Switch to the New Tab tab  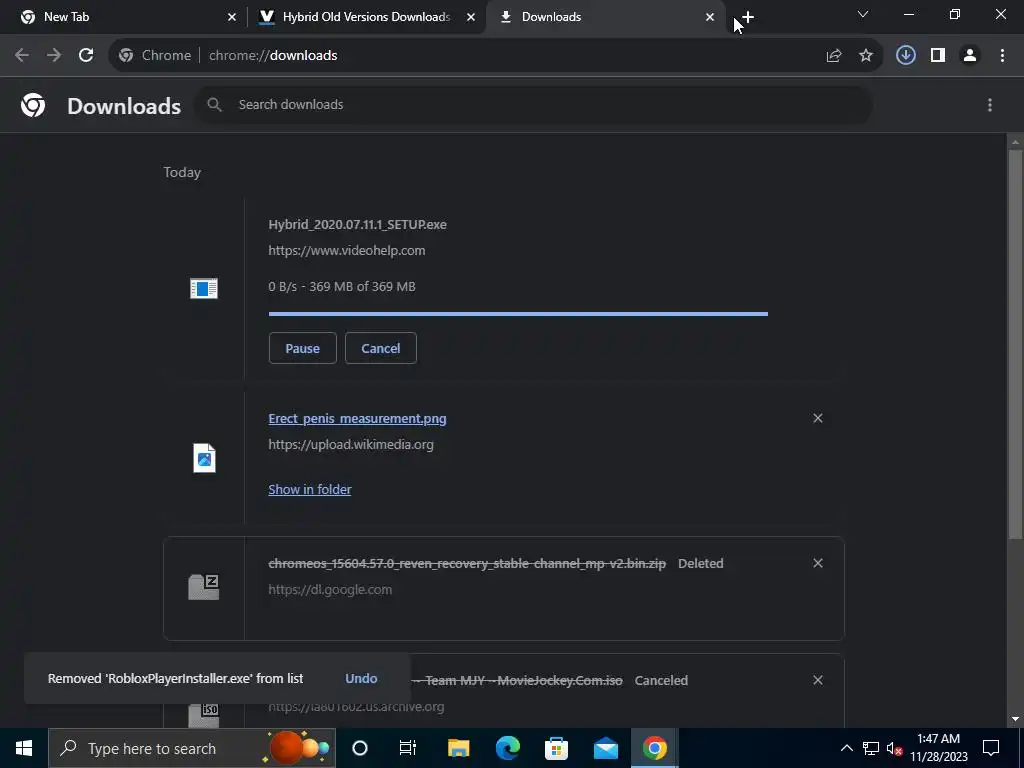[x=124, y=17]
